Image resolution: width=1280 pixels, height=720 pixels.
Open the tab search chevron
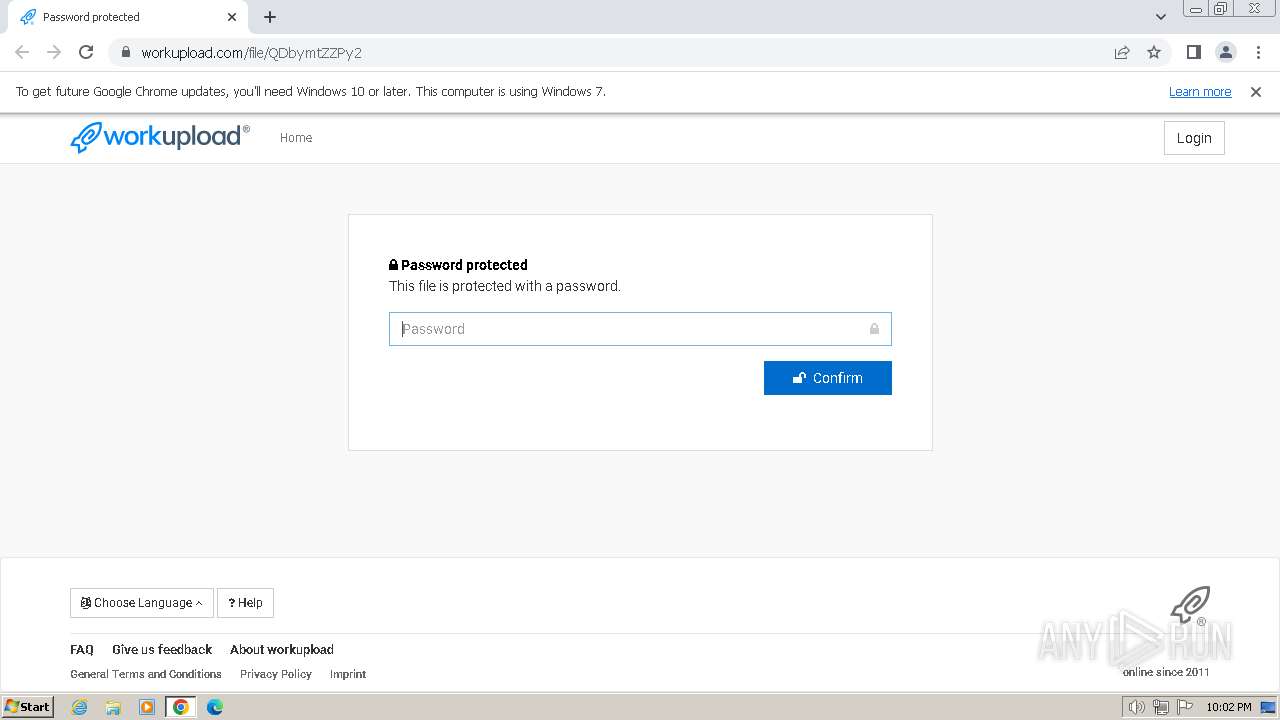pos(1160,17)
